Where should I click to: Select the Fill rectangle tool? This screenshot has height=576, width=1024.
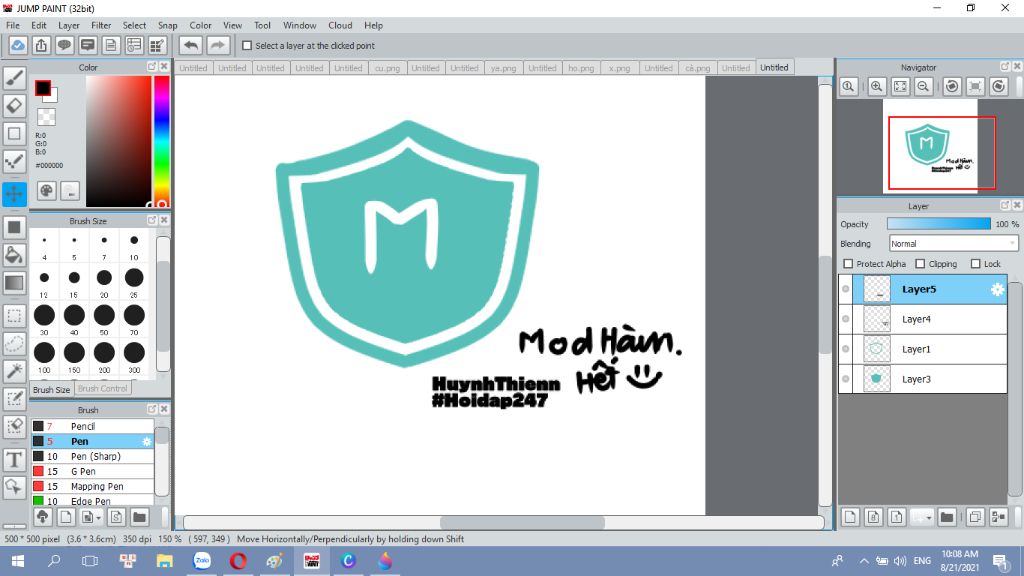pos(14,227)
